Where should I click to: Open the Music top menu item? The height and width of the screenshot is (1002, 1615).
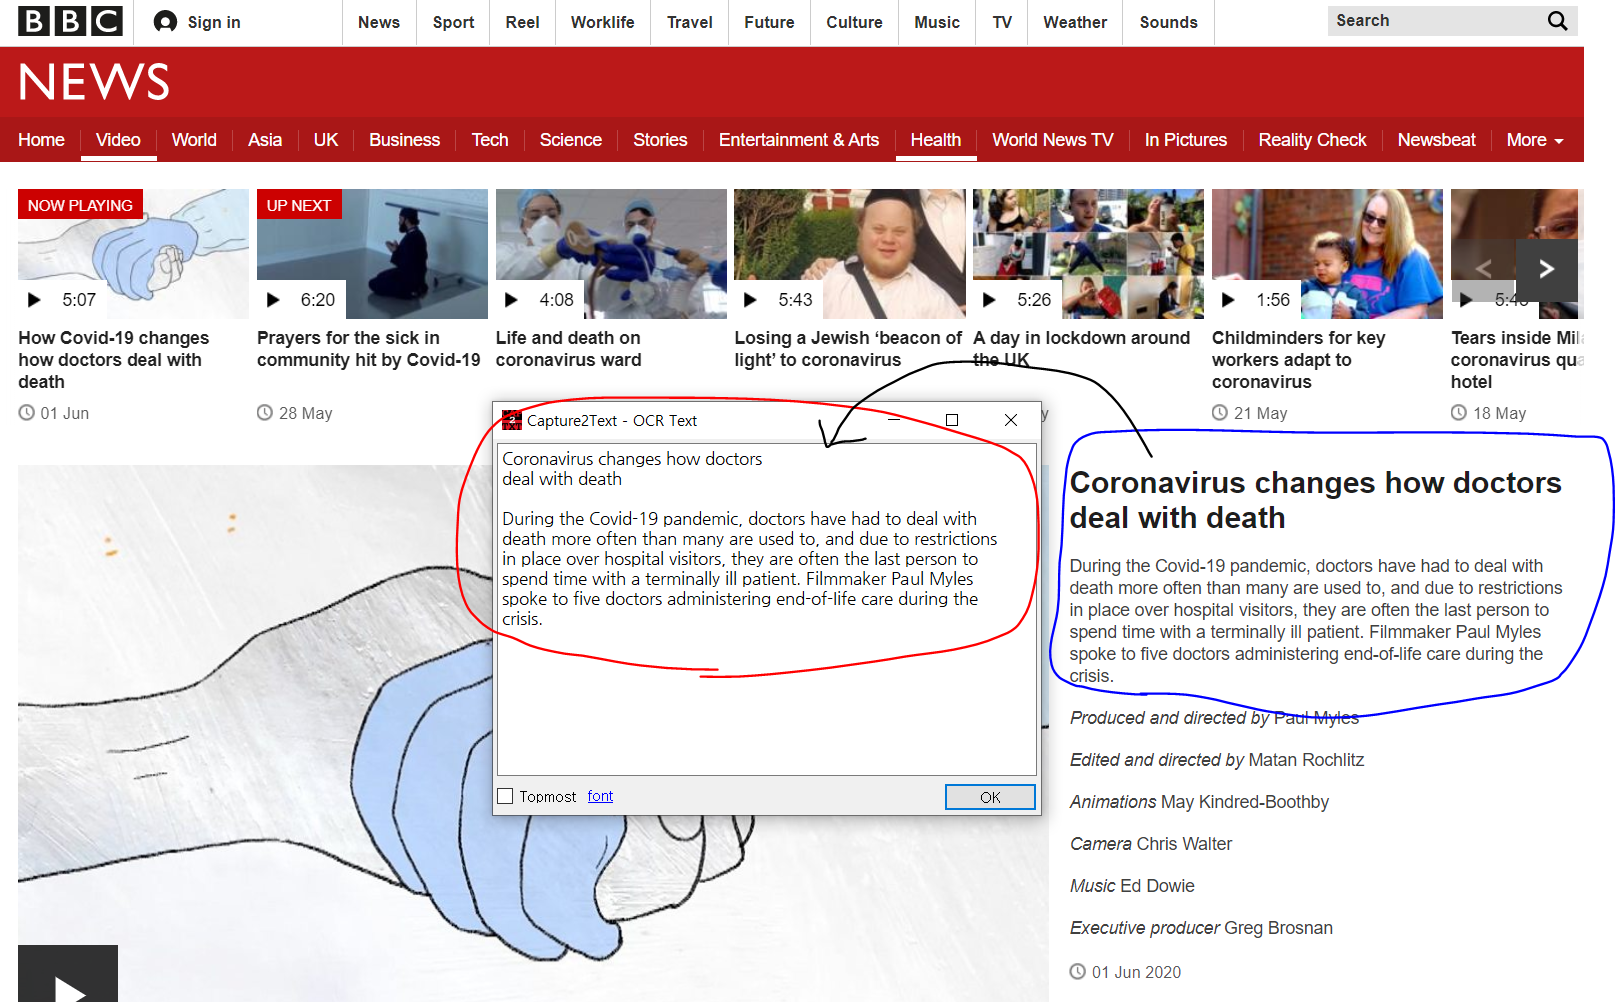937,22
